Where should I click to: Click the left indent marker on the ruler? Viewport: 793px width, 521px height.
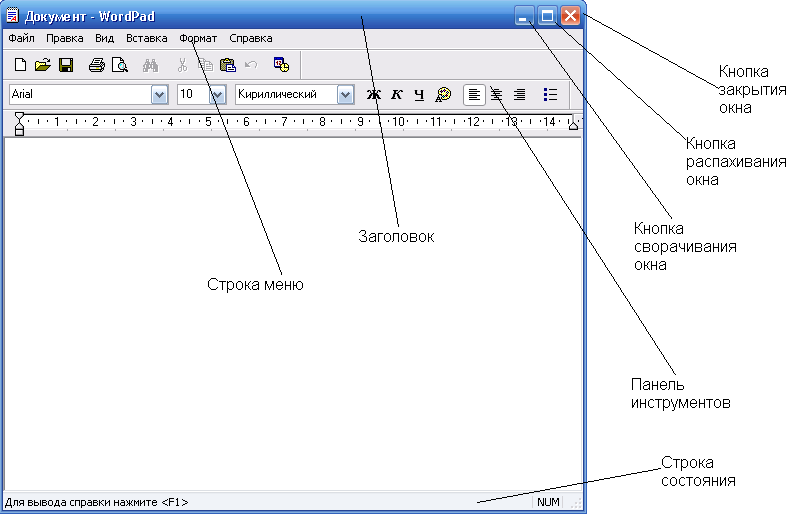click(x=19, y=124)
